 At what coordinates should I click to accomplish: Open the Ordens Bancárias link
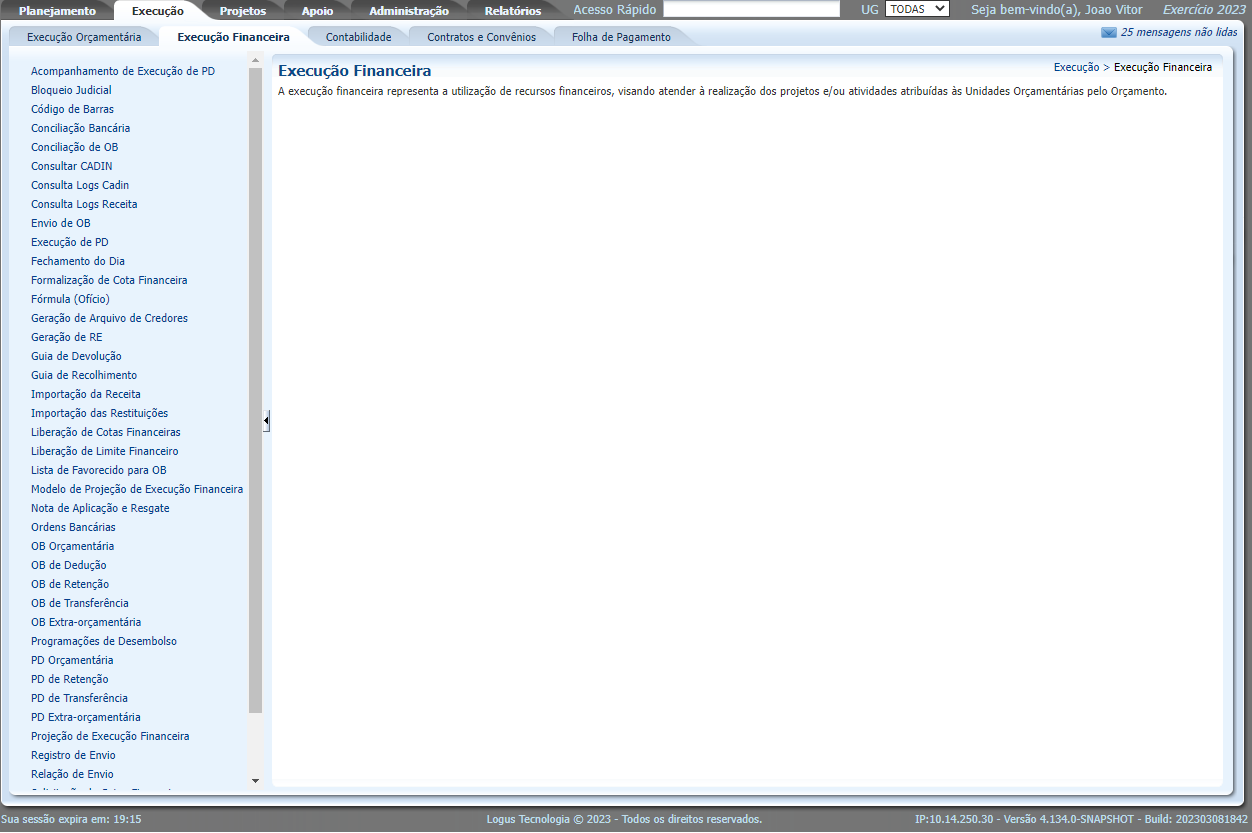pyautogui.click(x=73, y=527)
